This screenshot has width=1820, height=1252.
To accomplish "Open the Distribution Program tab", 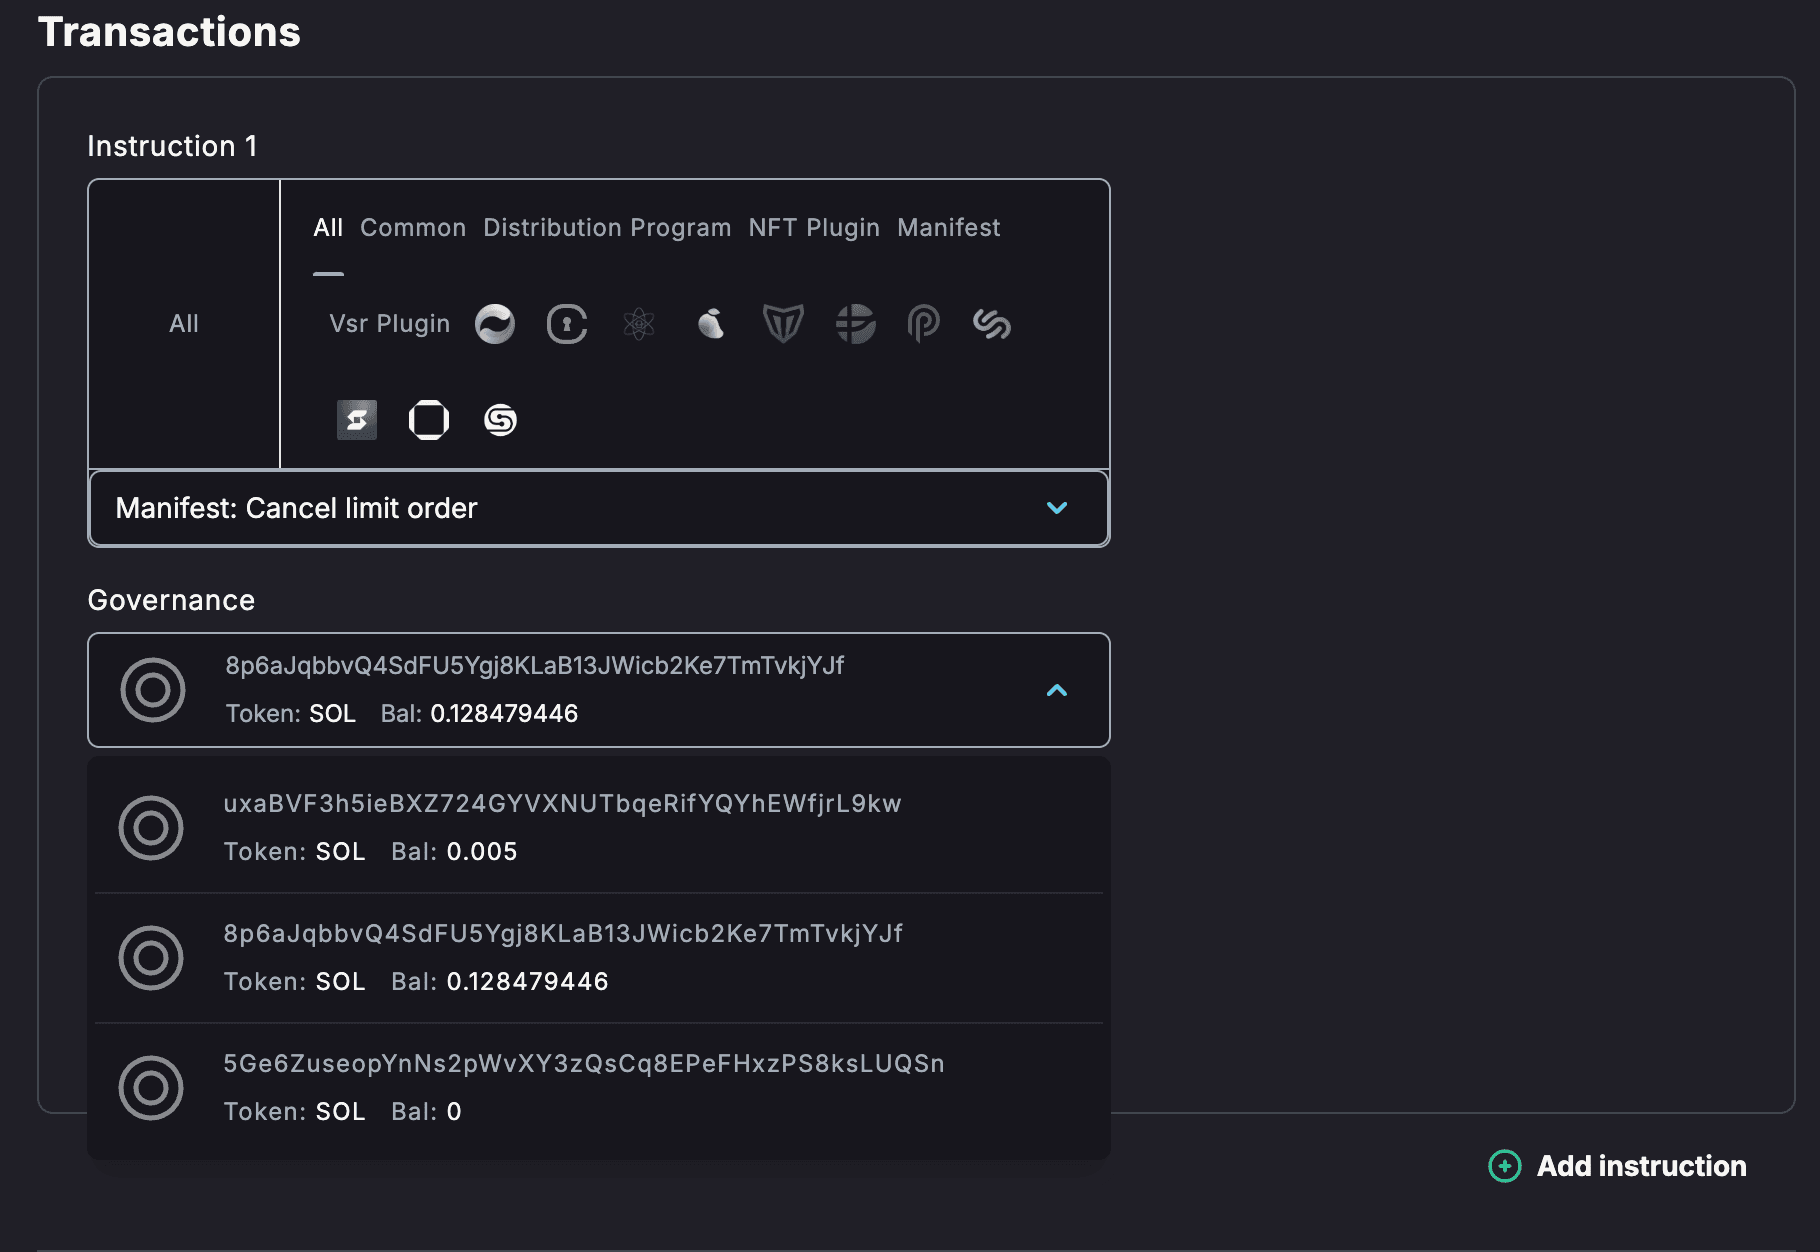I will point(607,228).
